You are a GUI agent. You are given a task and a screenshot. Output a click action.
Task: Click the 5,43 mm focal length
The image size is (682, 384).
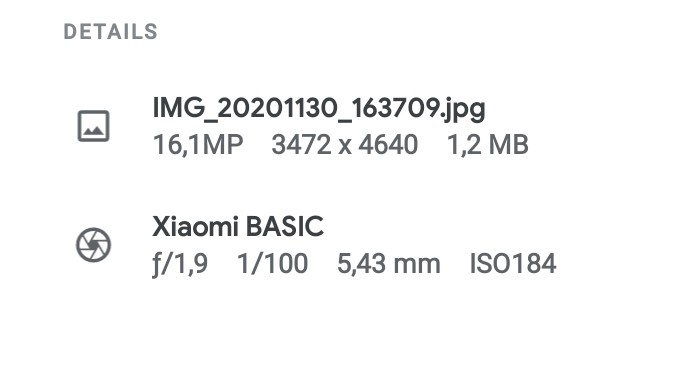coord(389,264)
